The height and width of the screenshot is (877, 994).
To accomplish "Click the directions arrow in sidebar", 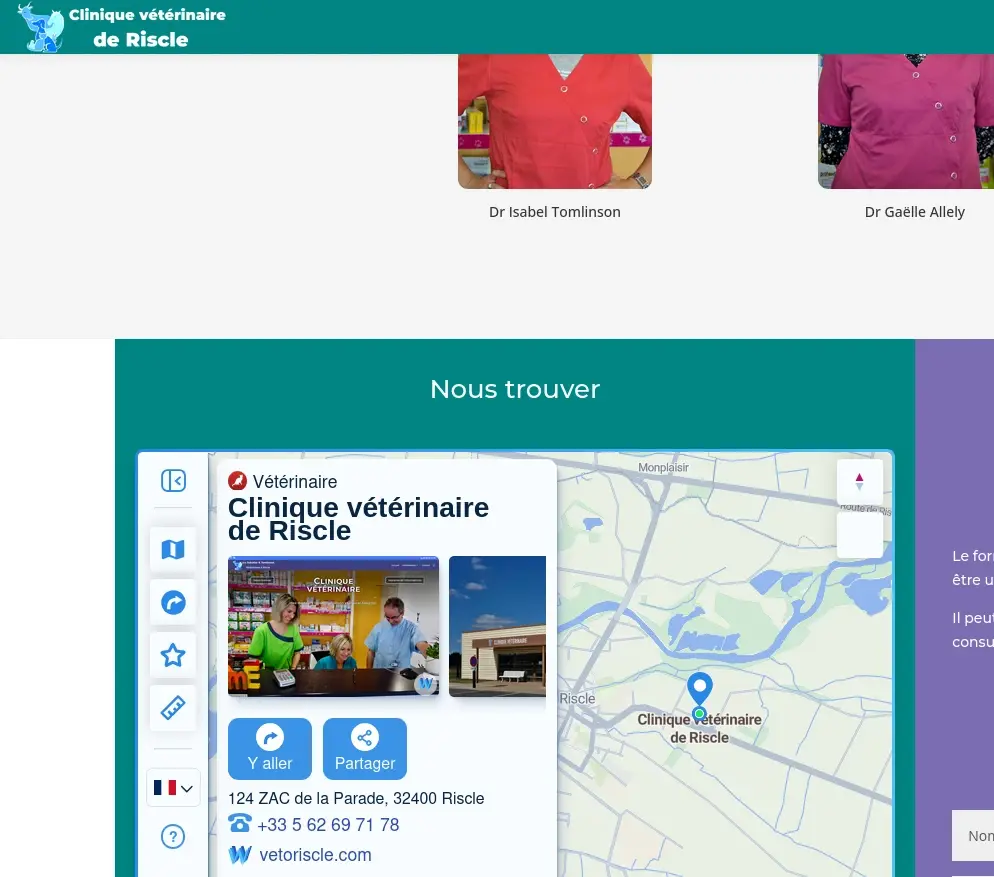I will (173, 603).
